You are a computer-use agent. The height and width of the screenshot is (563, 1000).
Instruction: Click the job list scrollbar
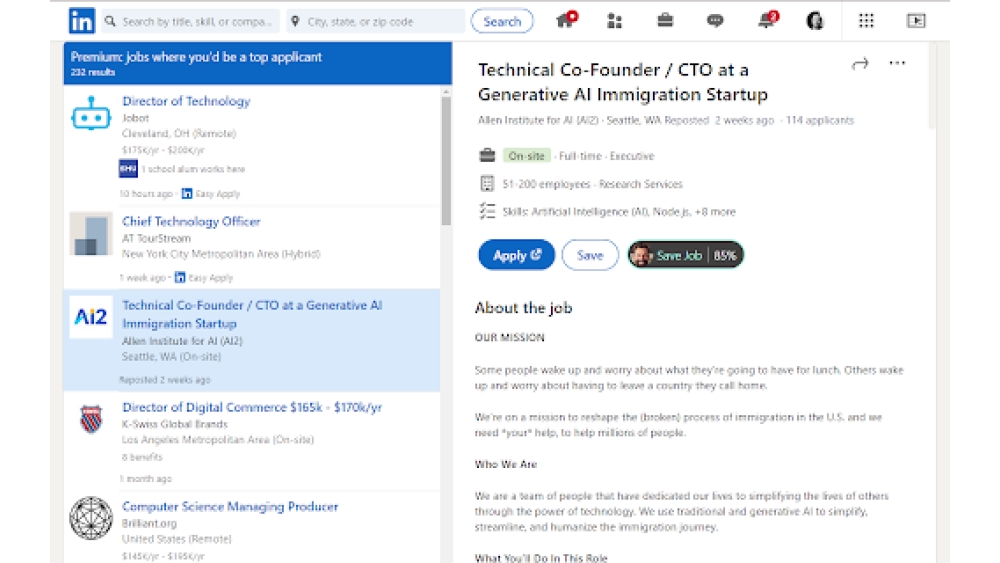click(x=446, y=160)
